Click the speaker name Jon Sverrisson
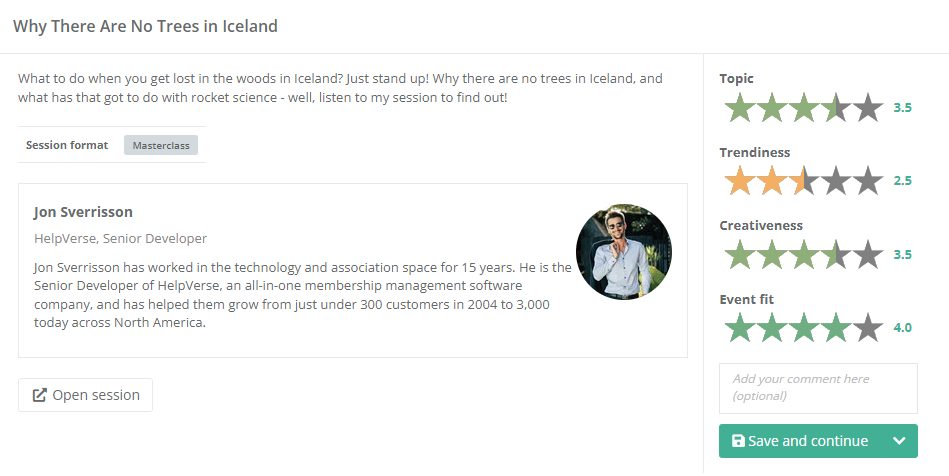This screenshot has width=949, height=476. point(83,212)
